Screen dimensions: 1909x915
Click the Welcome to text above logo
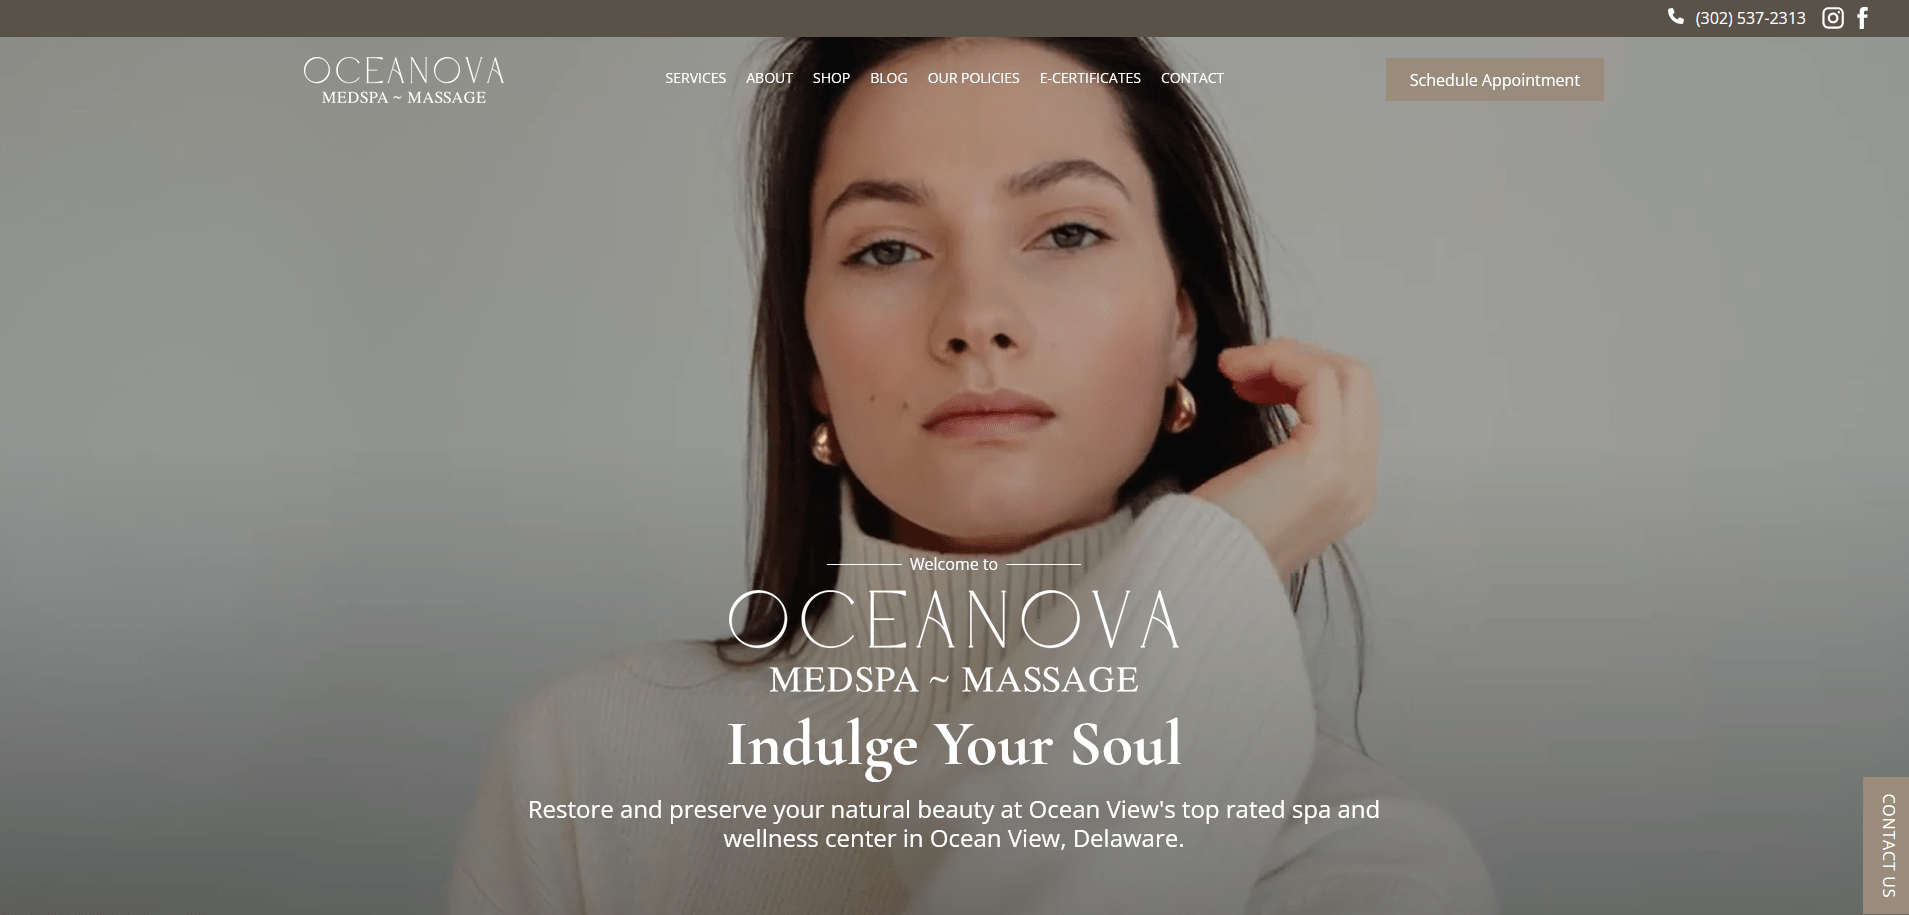click(953, 564)
